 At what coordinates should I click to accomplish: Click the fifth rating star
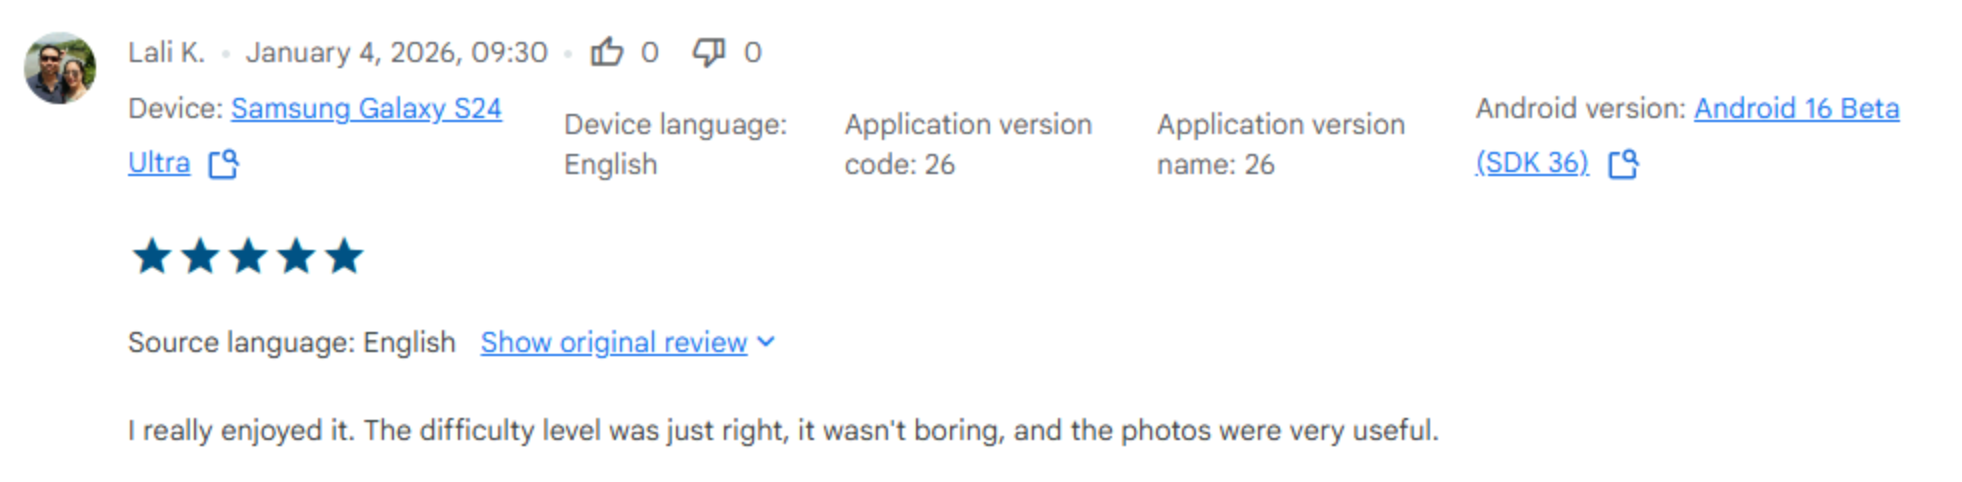point(344,256)
